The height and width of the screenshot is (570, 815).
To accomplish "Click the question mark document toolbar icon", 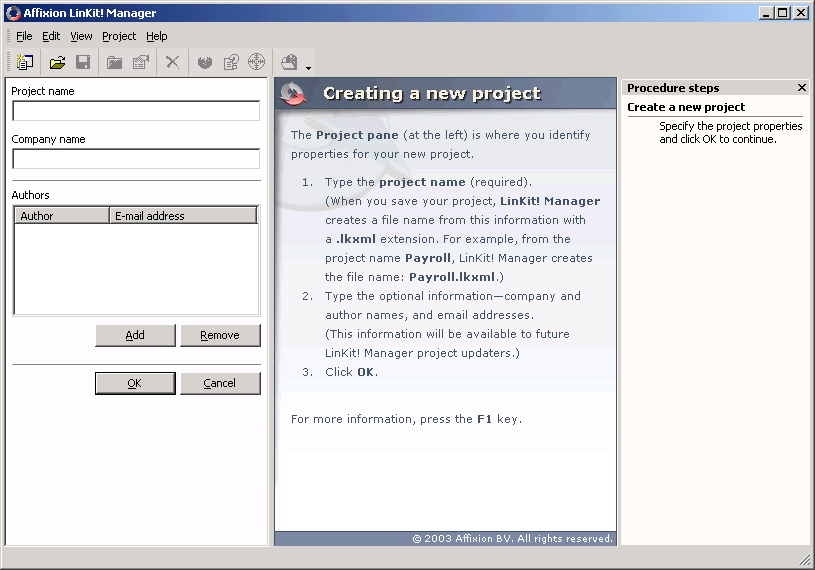I will click(x=231, y=62).
